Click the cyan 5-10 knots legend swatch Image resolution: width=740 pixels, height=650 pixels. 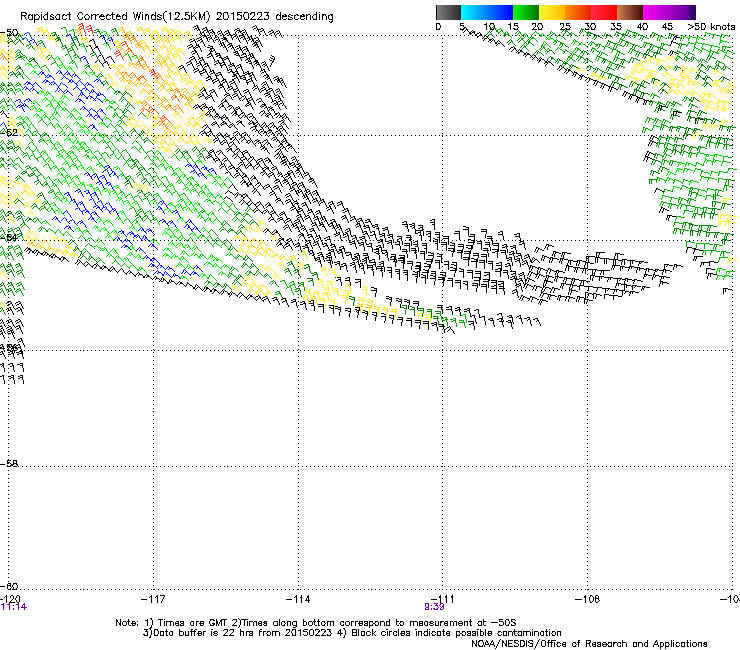tap(474, 13)
